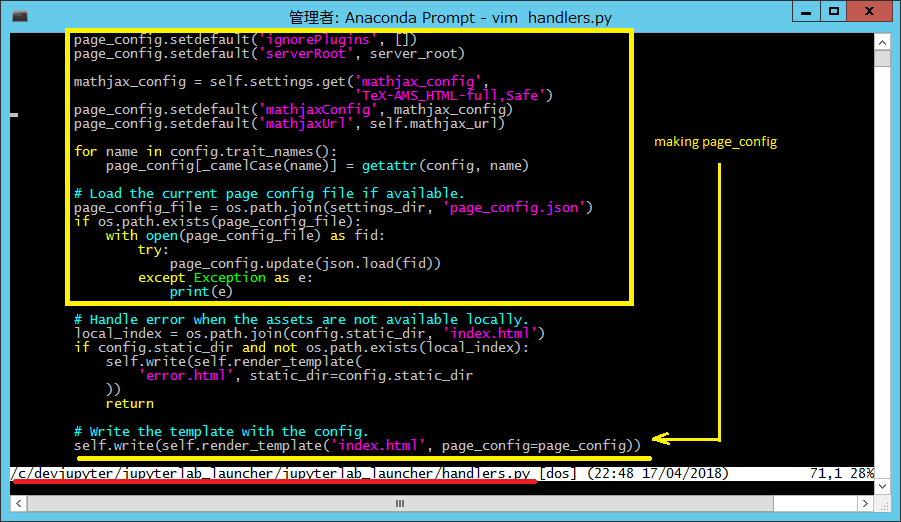
Task: Click 'if os.path.exists(page_config_file):' line
Action: click(217, 221)
